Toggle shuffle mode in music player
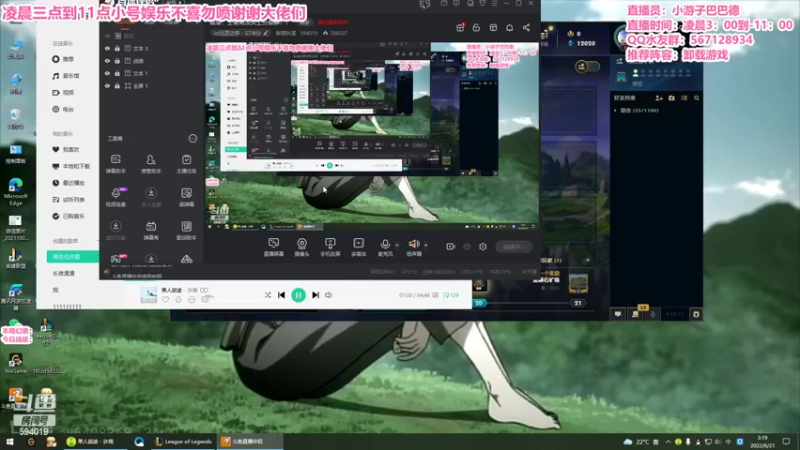Viewport: 800px width, 450px height. tap(267, 295)
